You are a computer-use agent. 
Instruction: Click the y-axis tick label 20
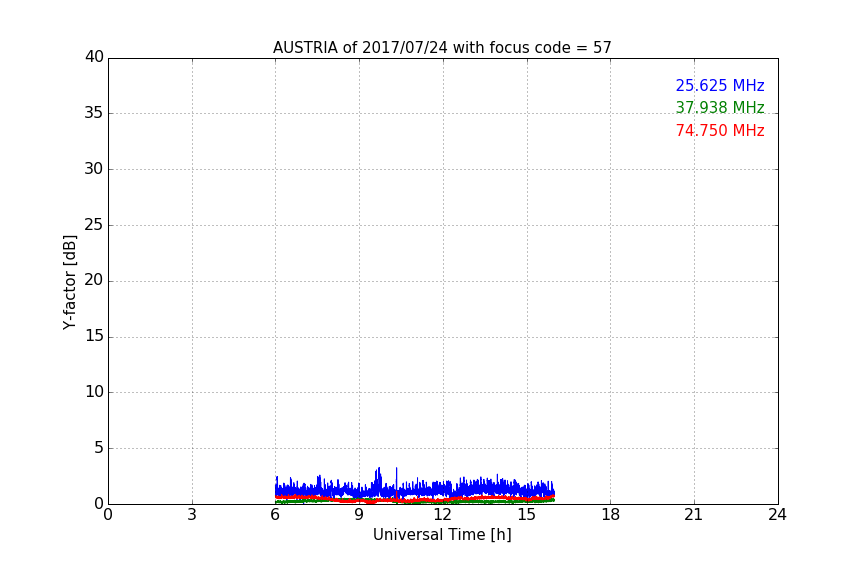[x=94, y=280]
